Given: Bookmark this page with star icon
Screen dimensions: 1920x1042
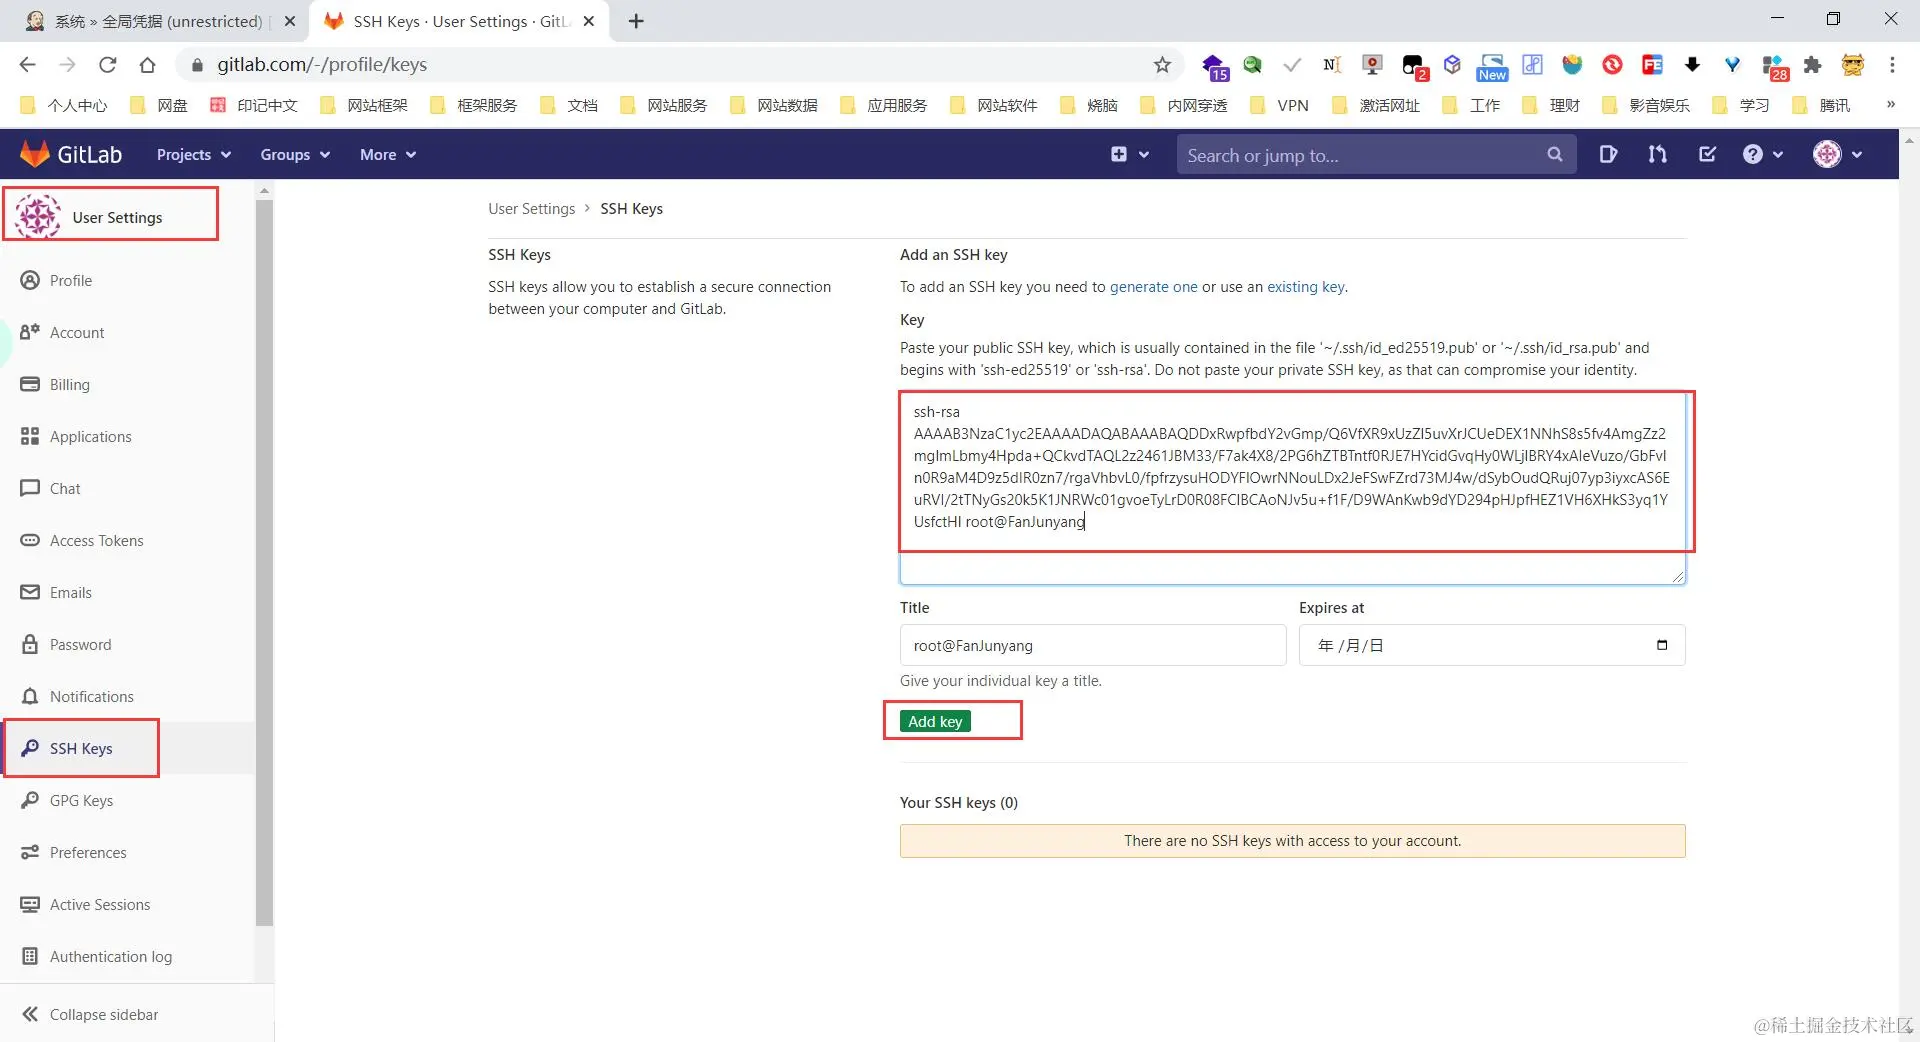Looking at the screenshot, I should pos(1162,65).
